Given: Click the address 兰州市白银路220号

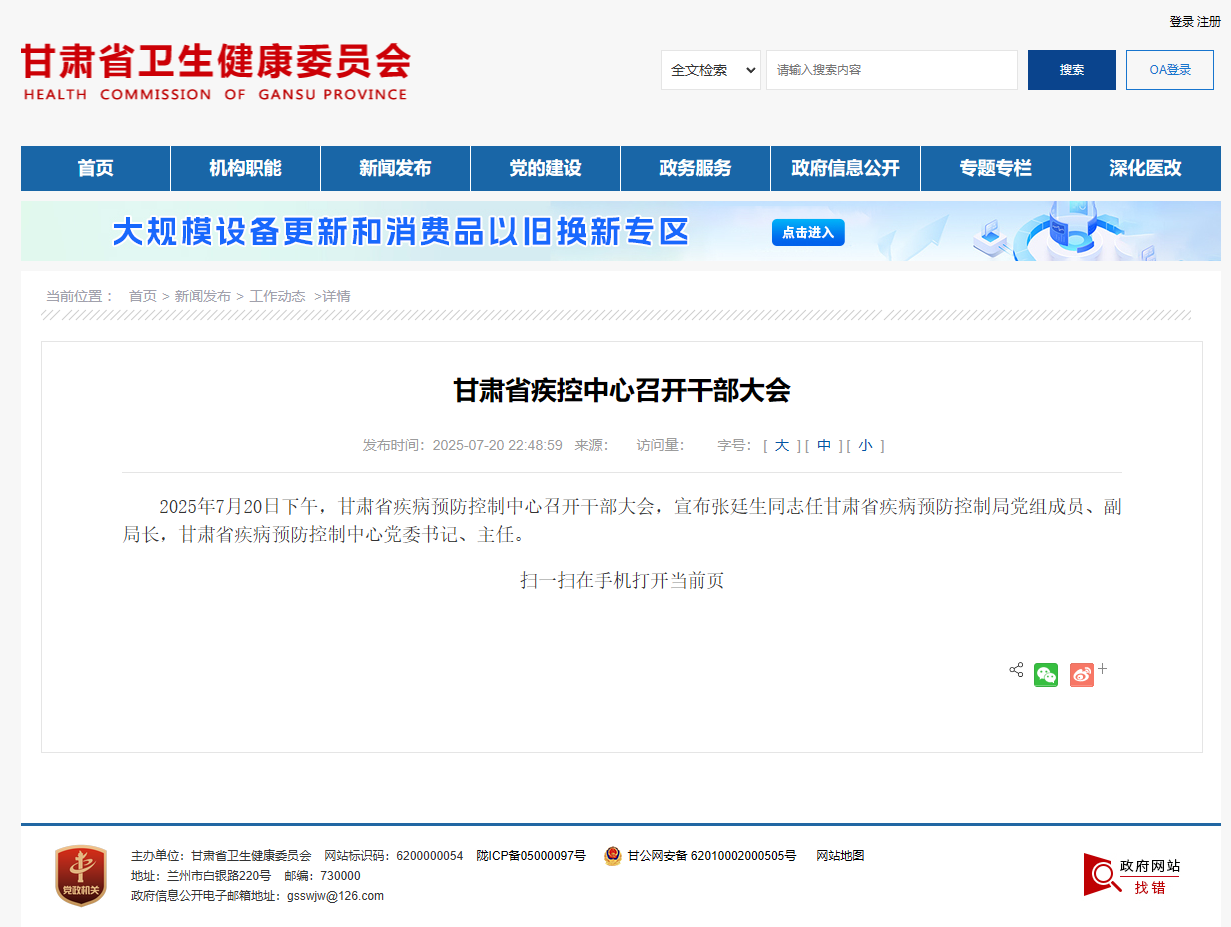Looking at the screenshot, I should tap(219, 876).
